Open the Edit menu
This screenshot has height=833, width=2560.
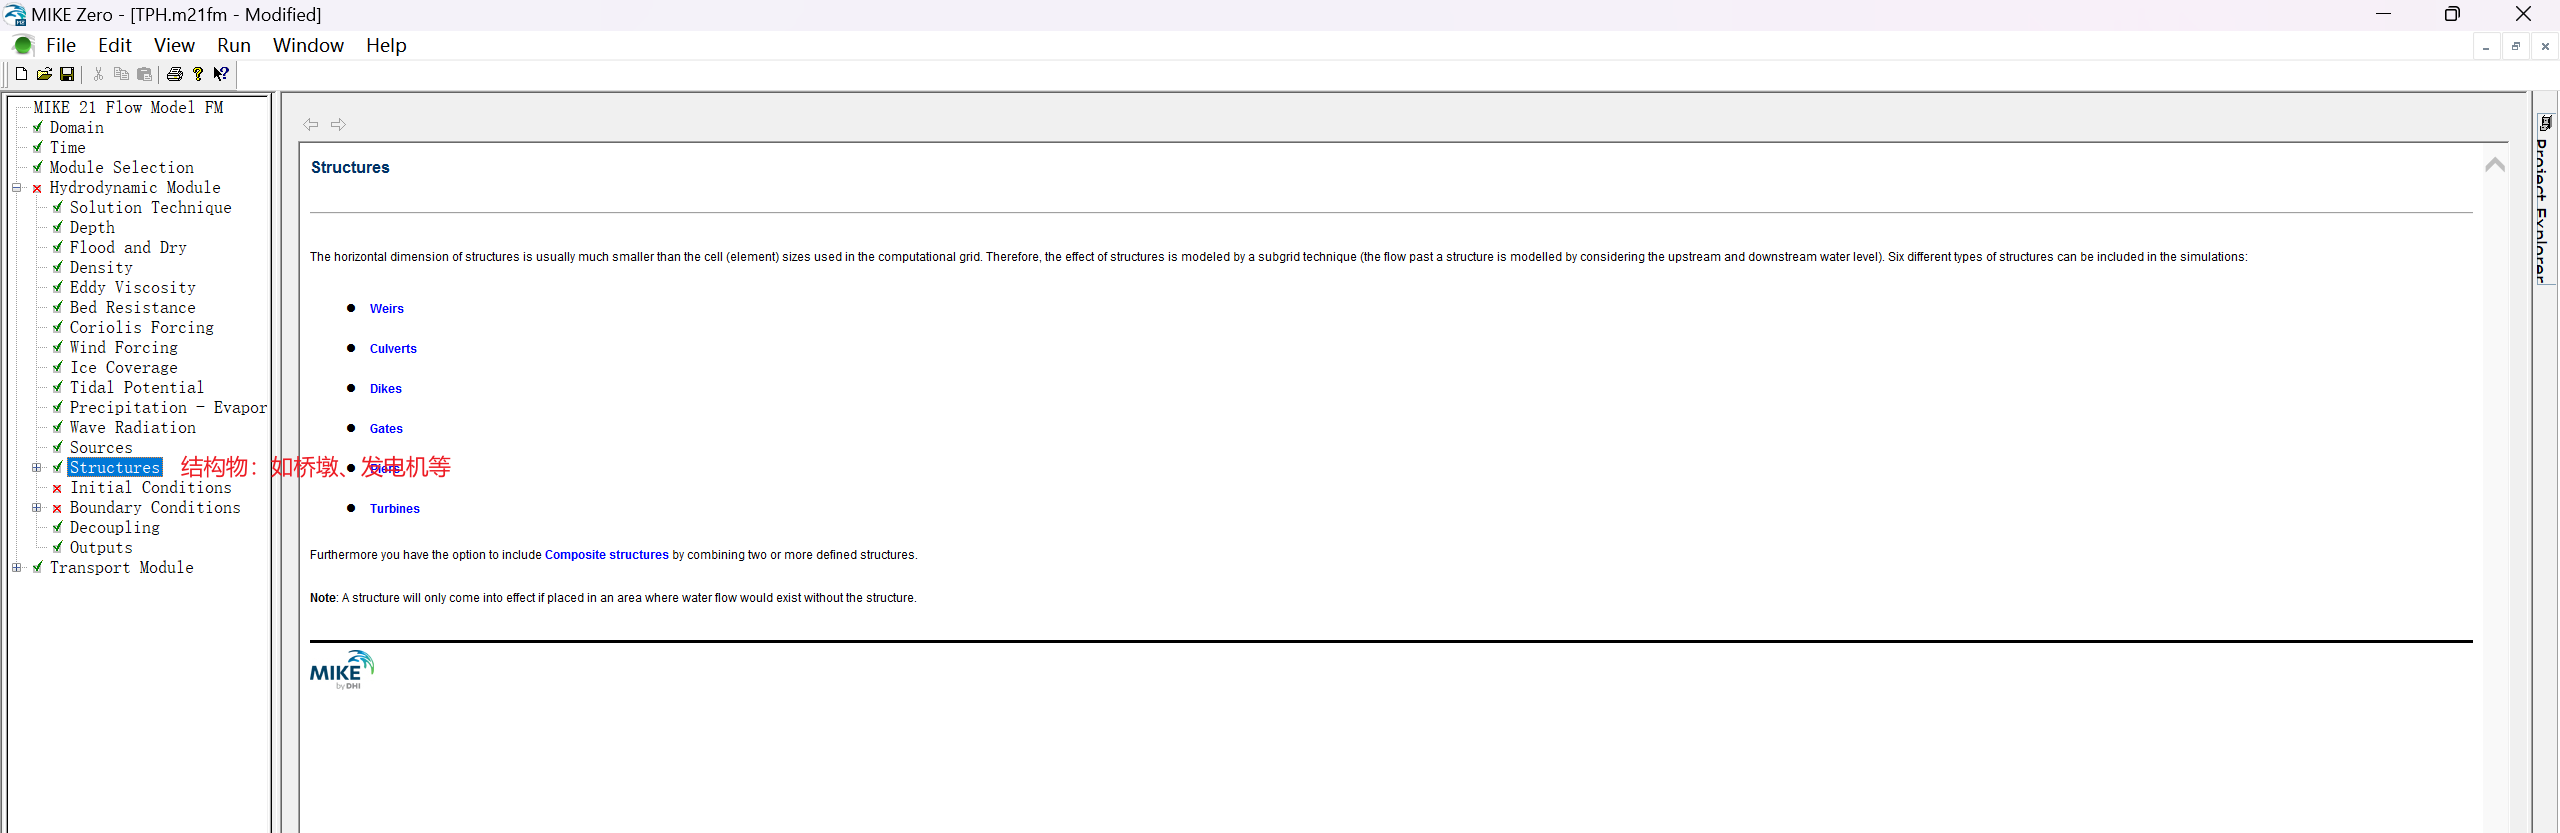(115, 46)
